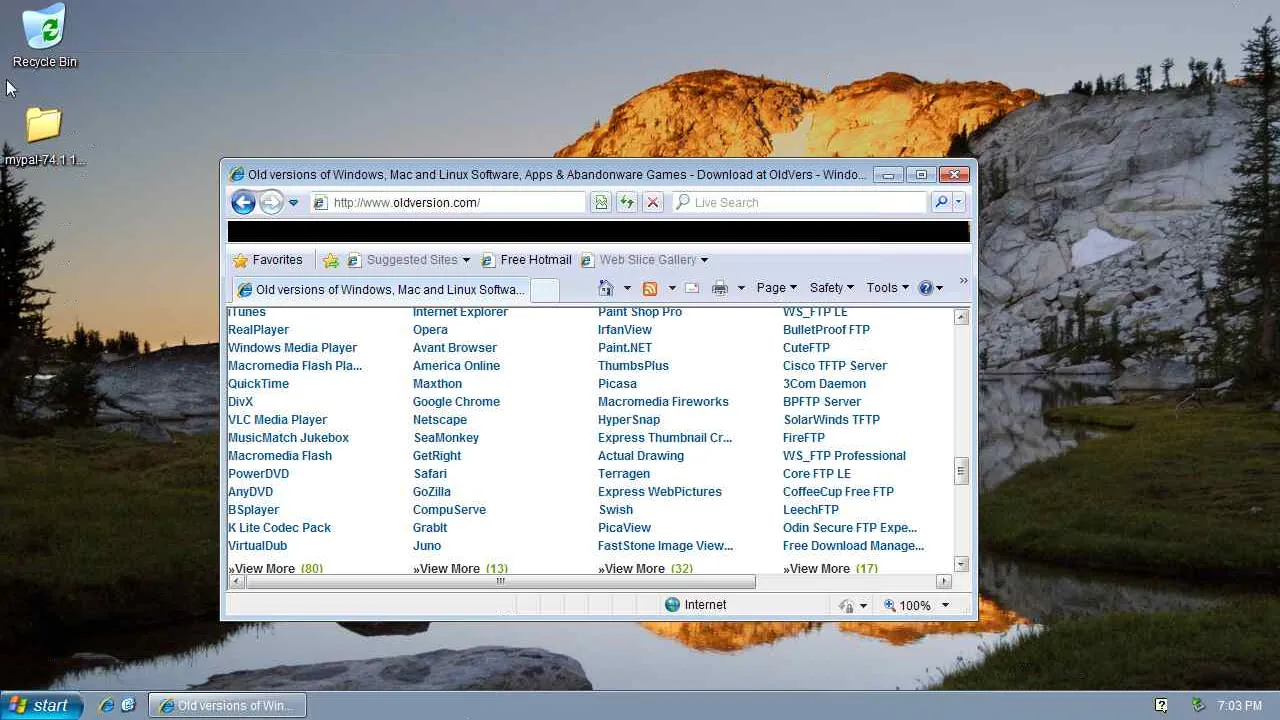Select the mypal-74.1.1 folder on desktop
The width and height of the screenshot is (1280, 720).
(45, 137)
